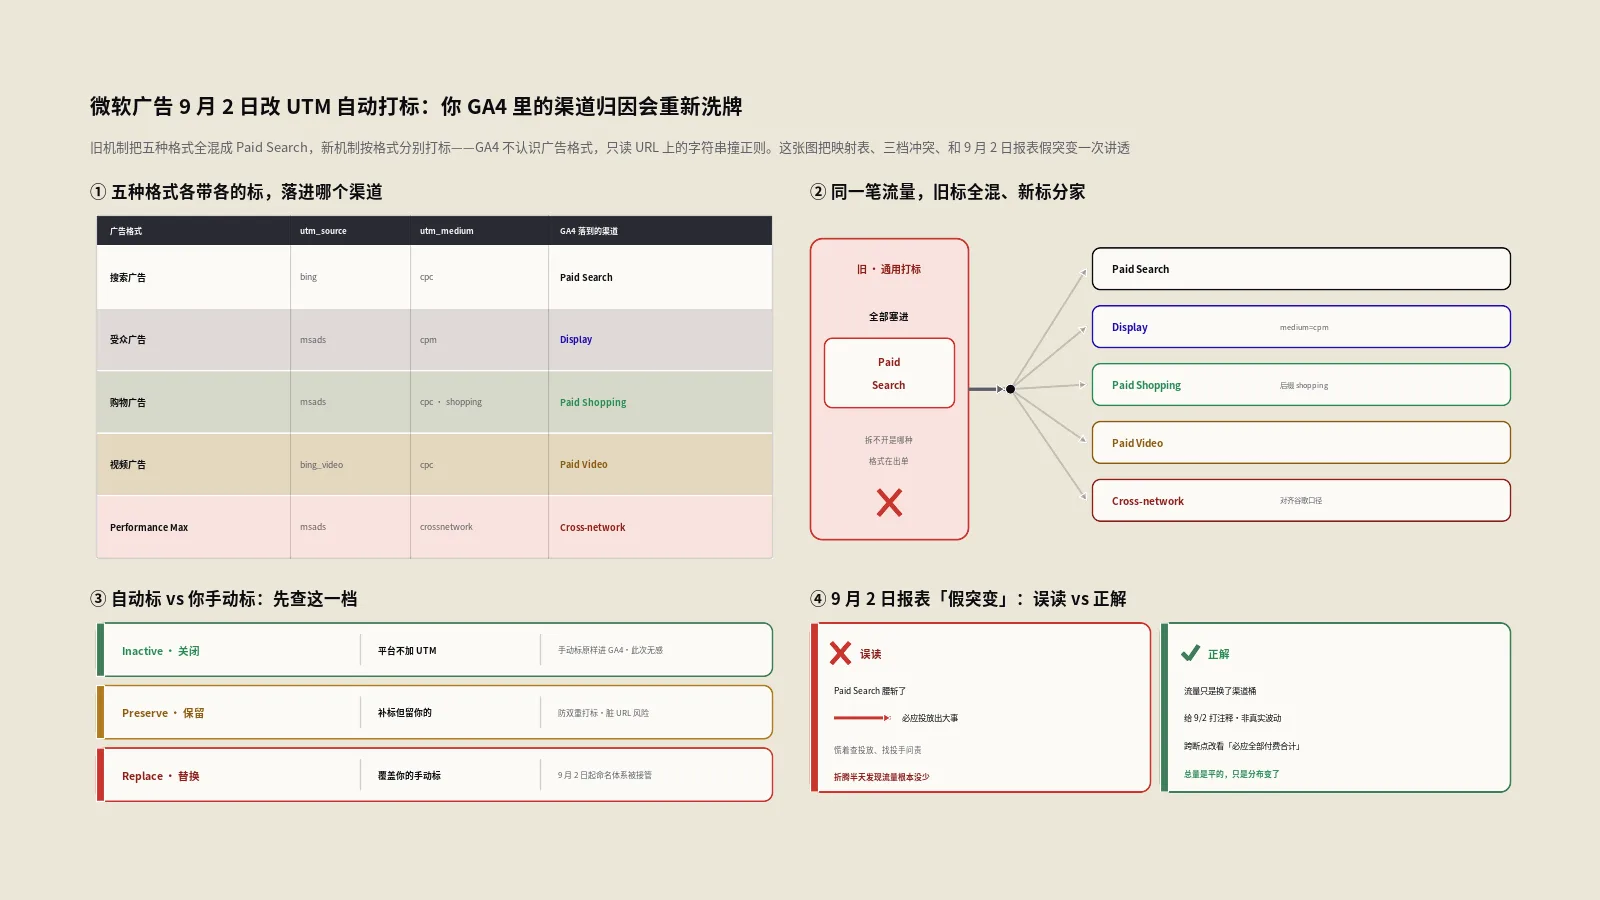The image size is (1600, 900).
Task: Click the Preserve · 保留 label
Action: 163,713
